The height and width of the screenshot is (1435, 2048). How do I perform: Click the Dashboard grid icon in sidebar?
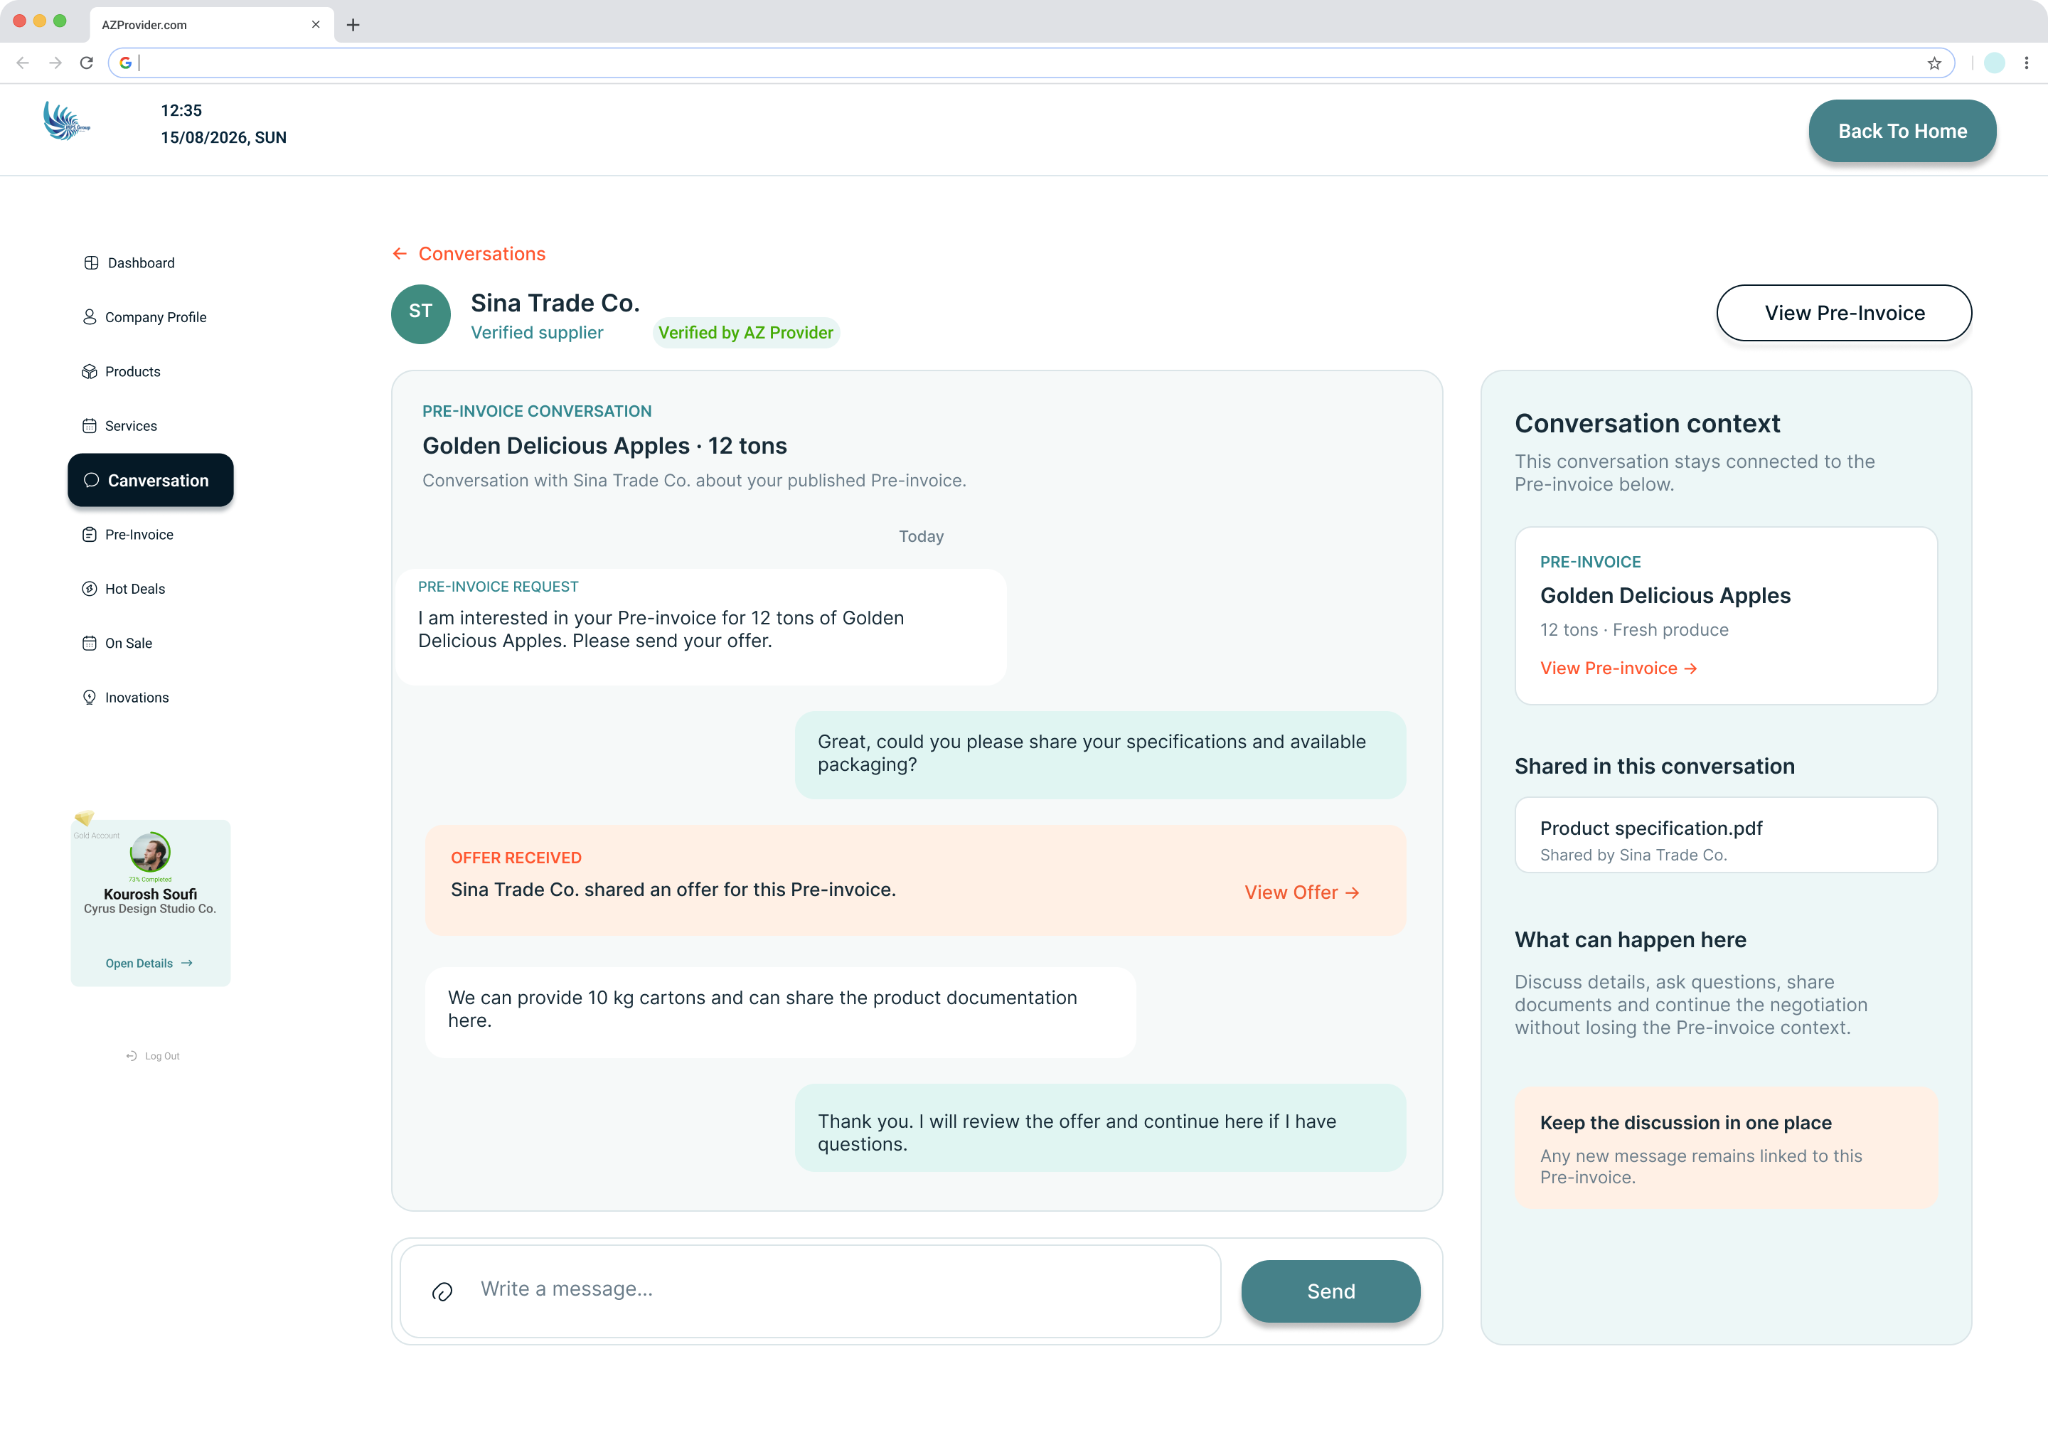(x=91, y=263)
